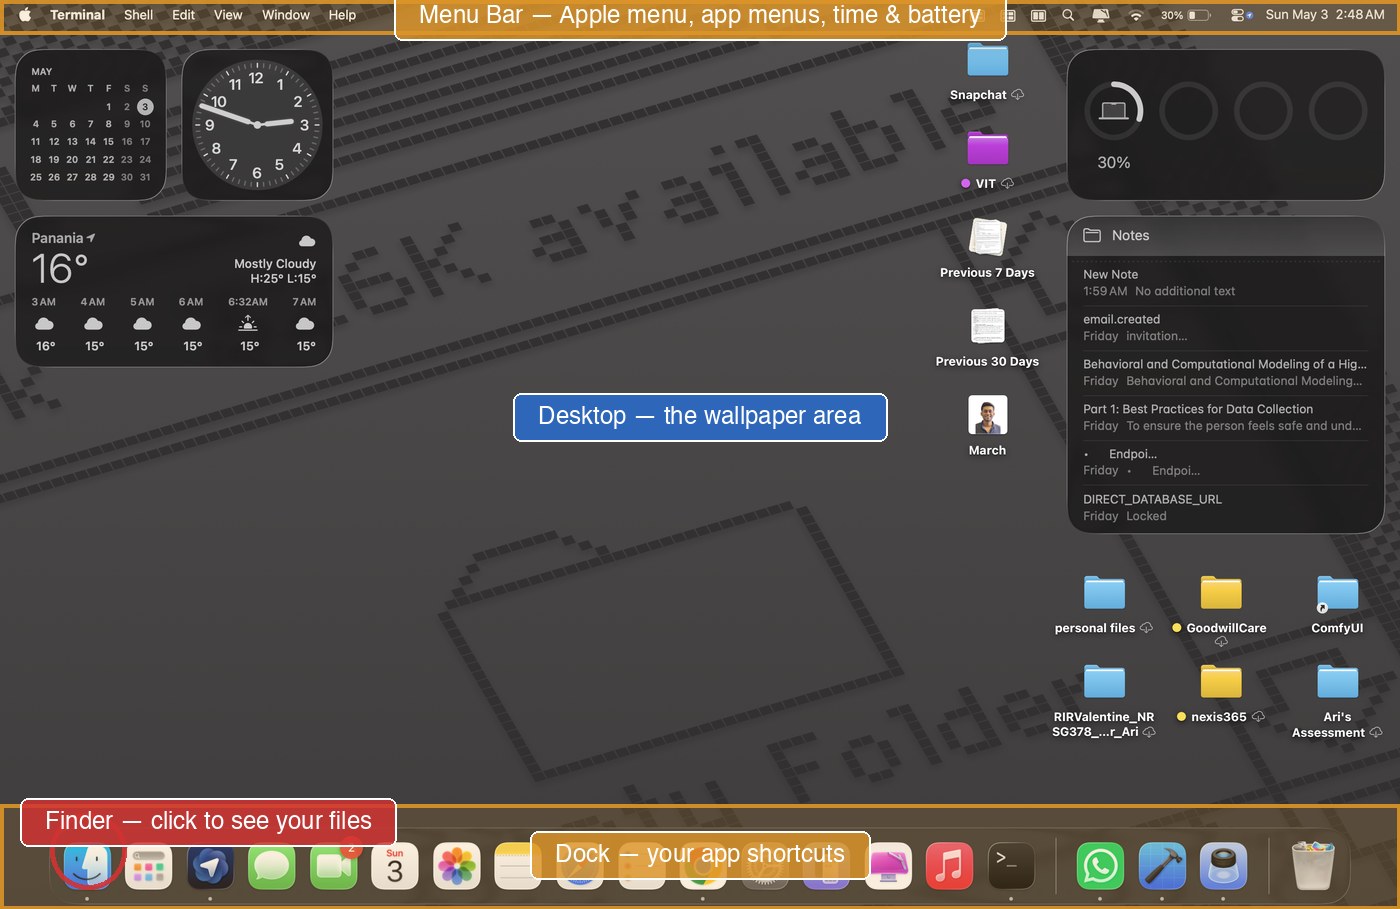Open the locked DIRECT_DATABASE_URL note
The image size is (1400, 909).
(1225, 507)
